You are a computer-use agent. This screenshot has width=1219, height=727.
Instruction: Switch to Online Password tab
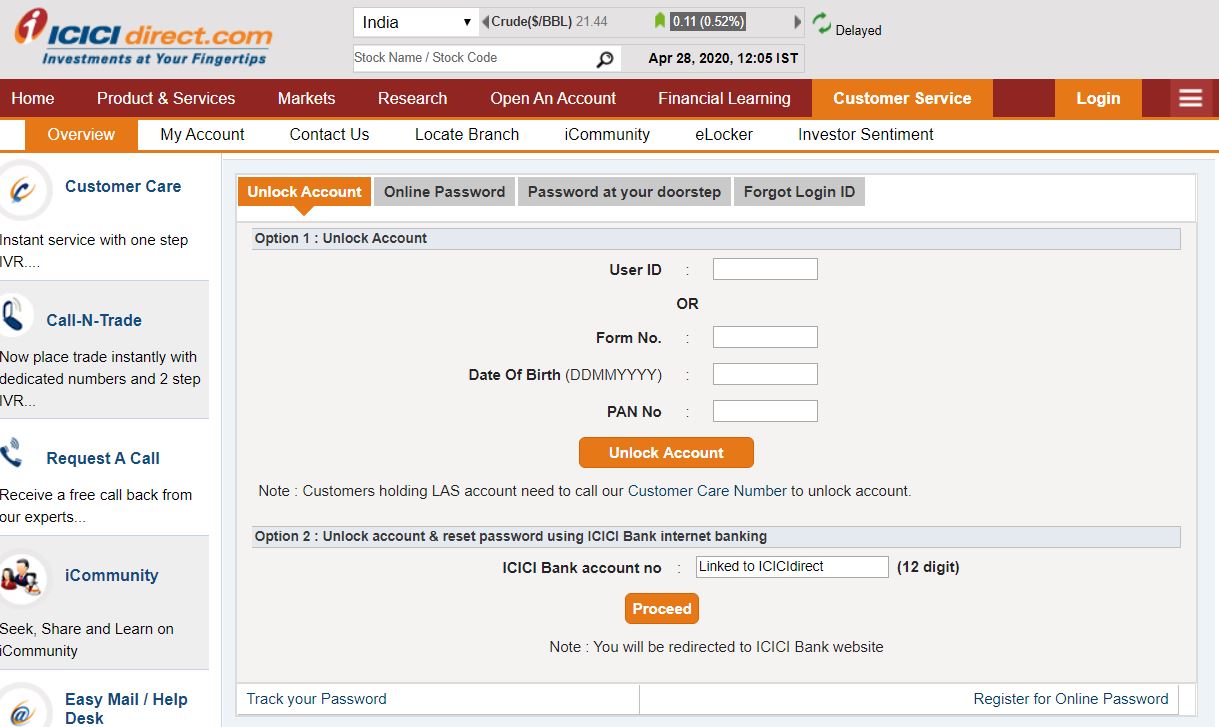point(444,192)
